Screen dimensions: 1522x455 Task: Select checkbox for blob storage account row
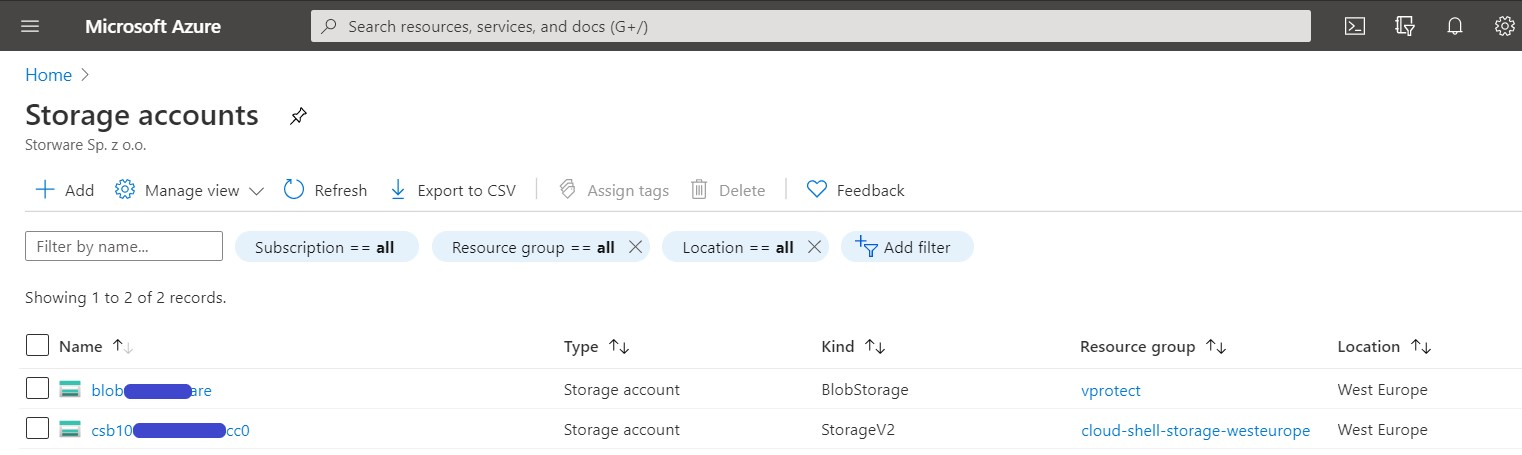pos(37,389)
